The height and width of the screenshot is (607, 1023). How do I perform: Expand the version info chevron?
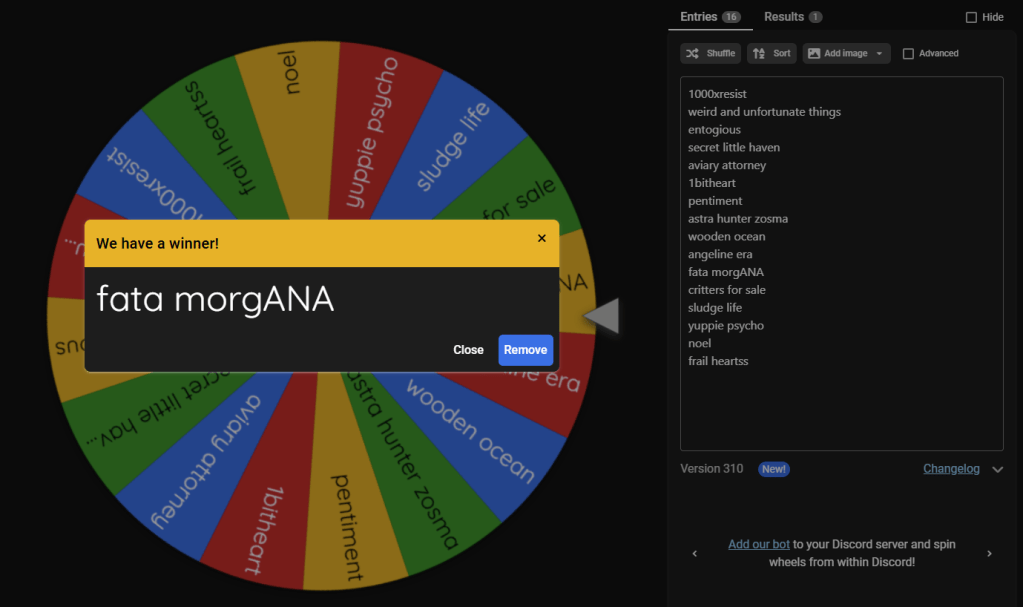click(x=997, y=469)
